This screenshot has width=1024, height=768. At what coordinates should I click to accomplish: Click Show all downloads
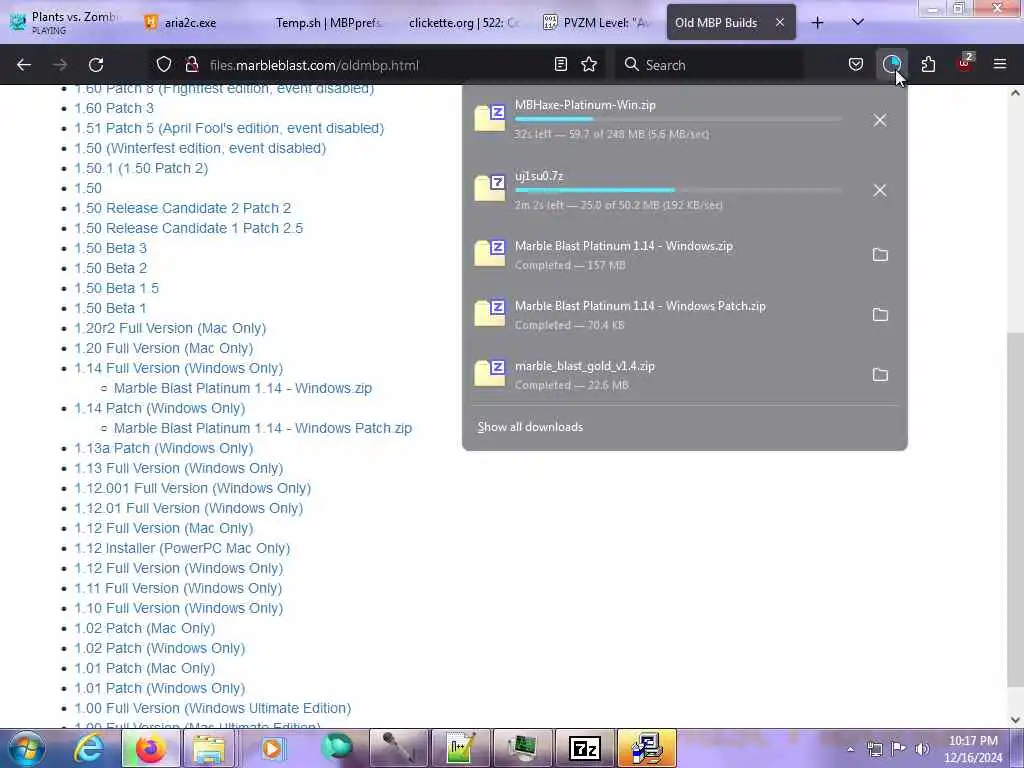[x=530, y=426]
